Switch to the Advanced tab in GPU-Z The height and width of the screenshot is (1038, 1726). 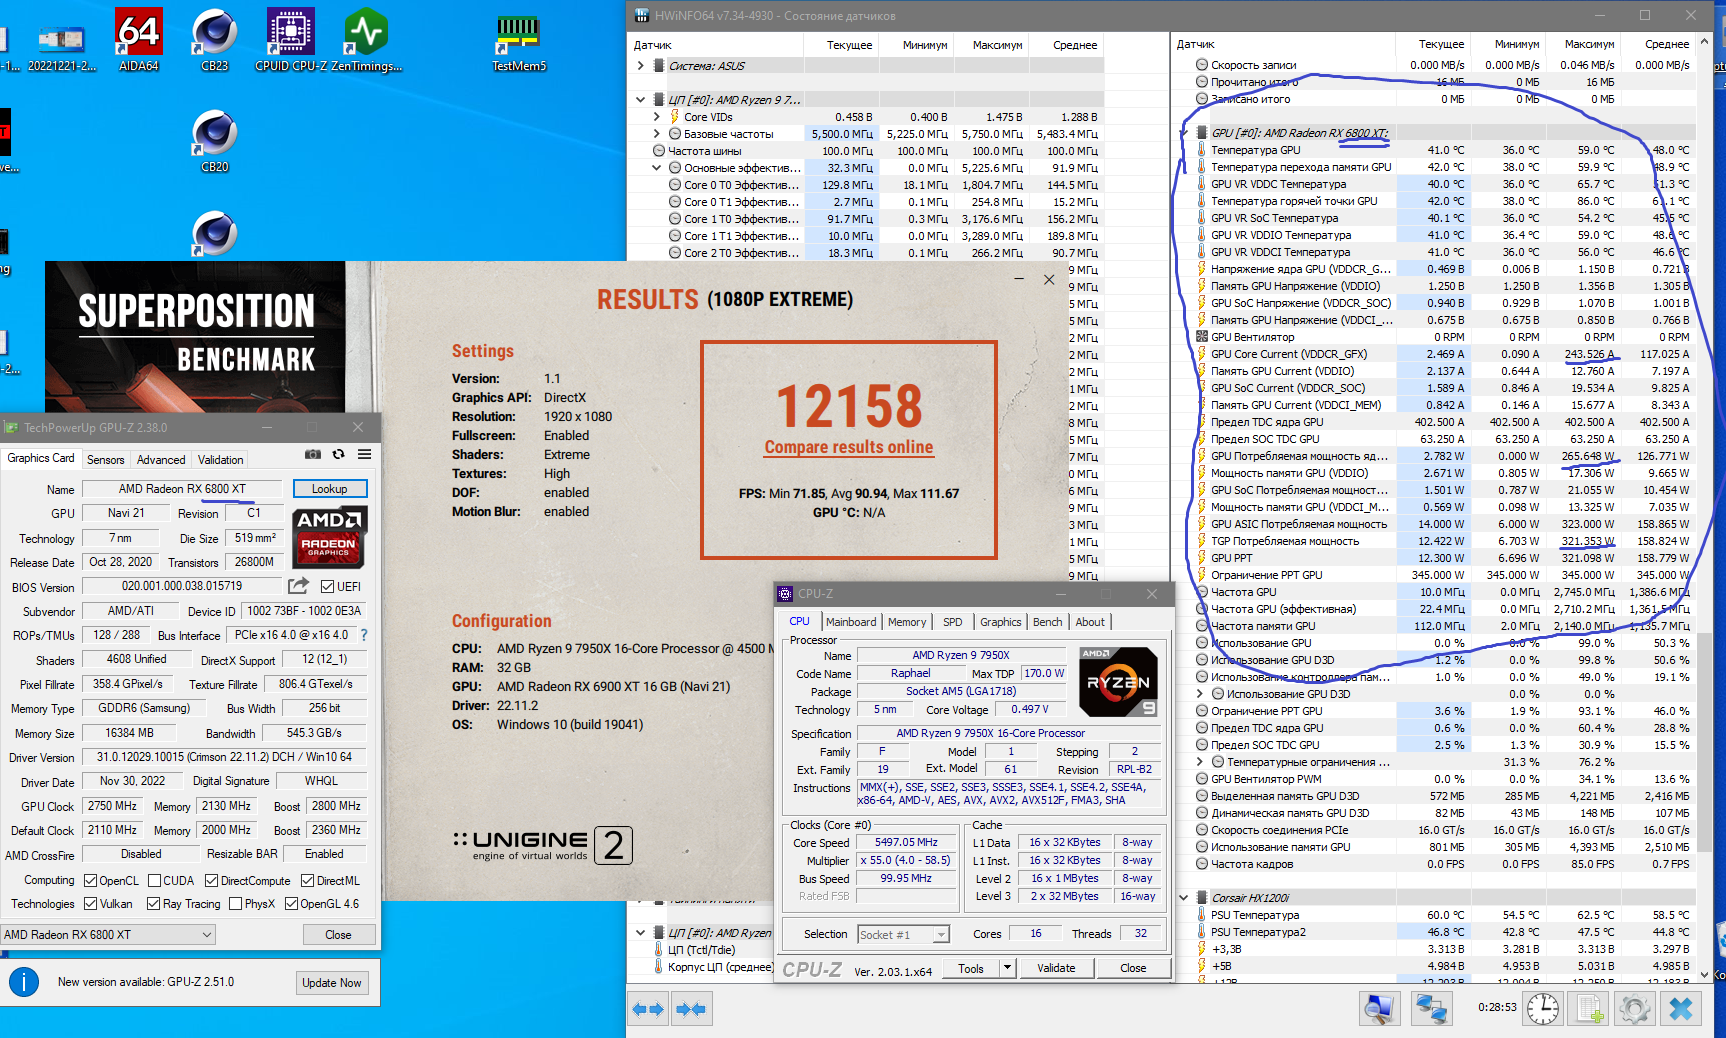[x=161, y=460]
